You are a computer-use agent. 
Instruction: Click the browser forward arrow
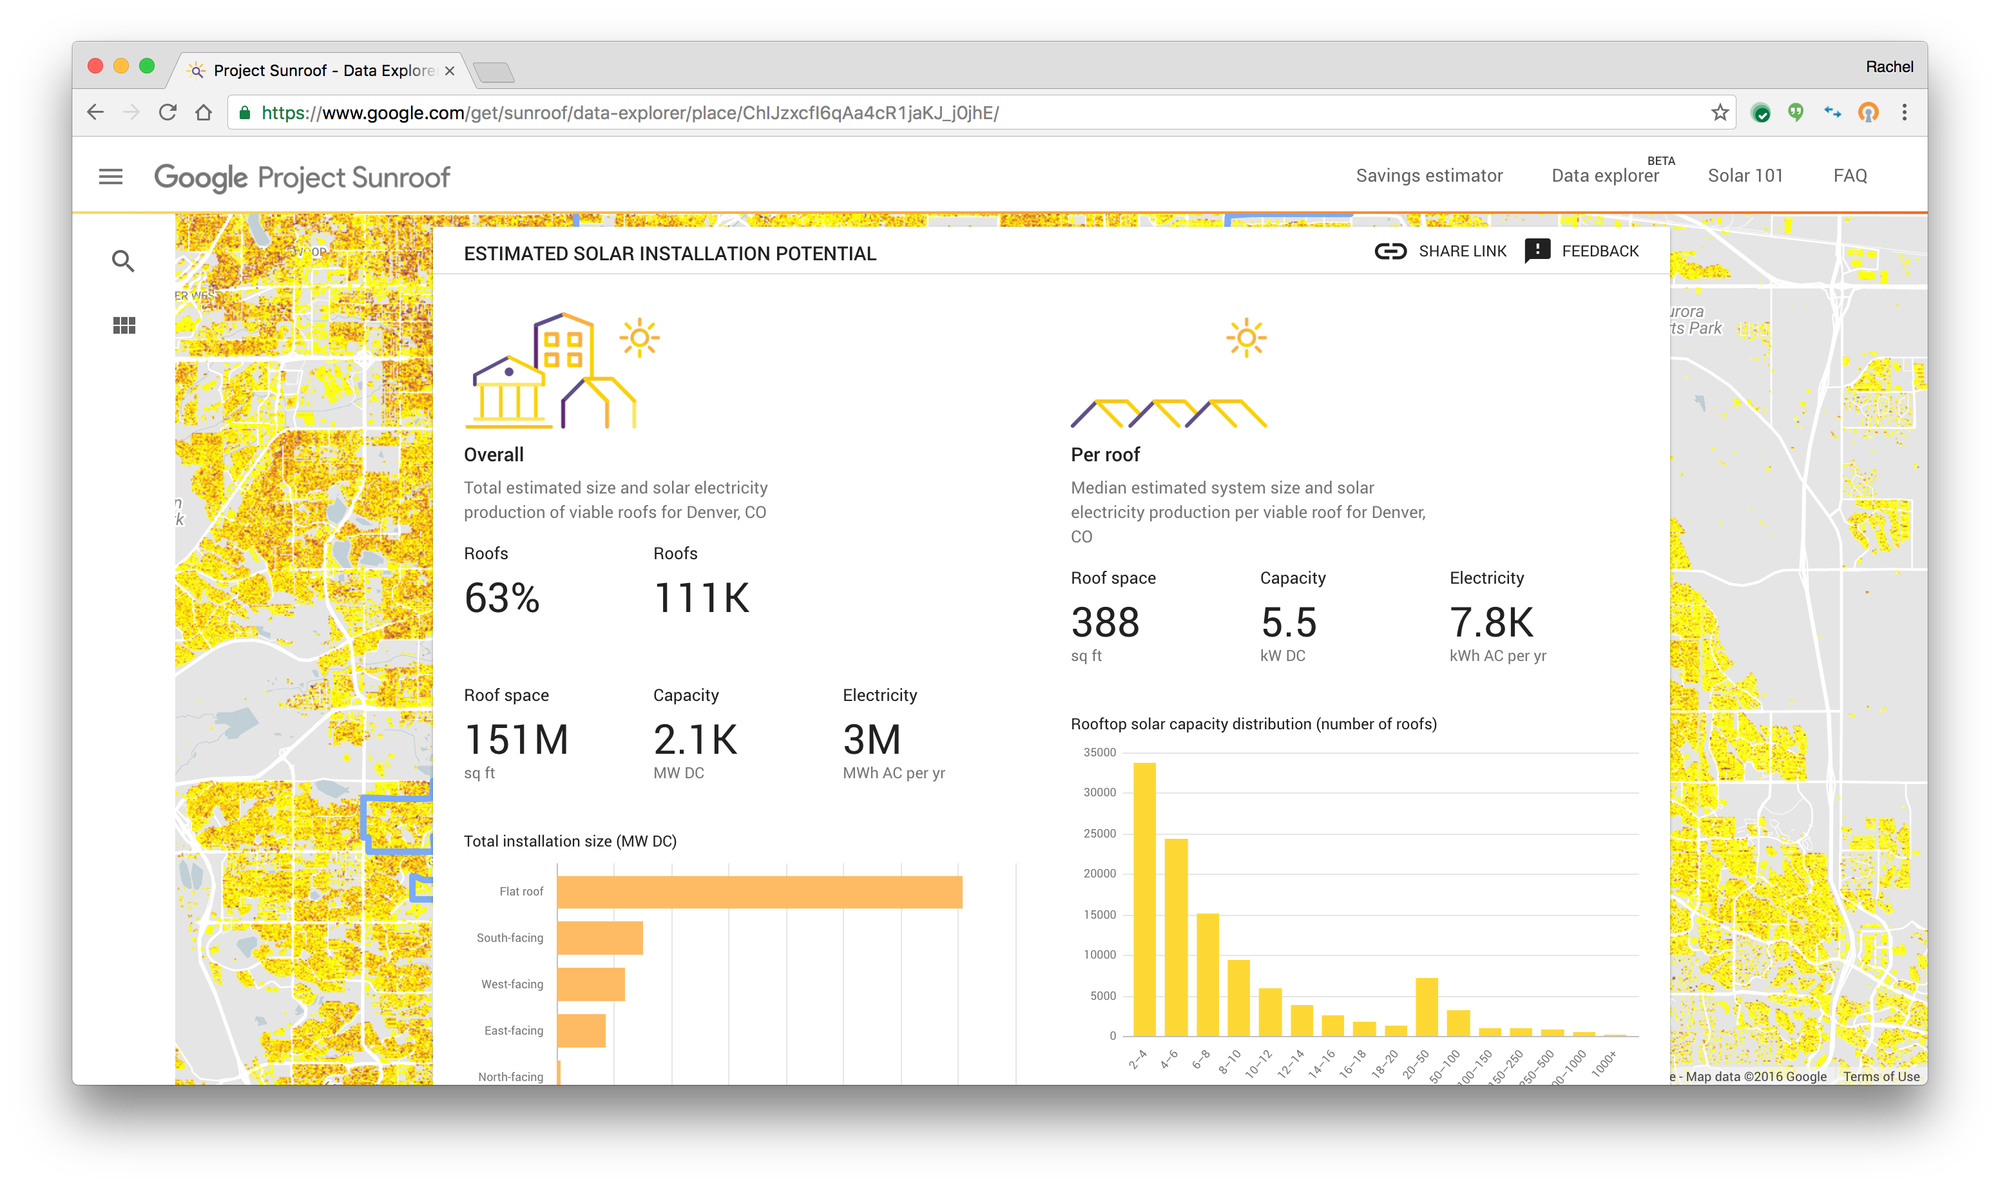tap(131, 112)
